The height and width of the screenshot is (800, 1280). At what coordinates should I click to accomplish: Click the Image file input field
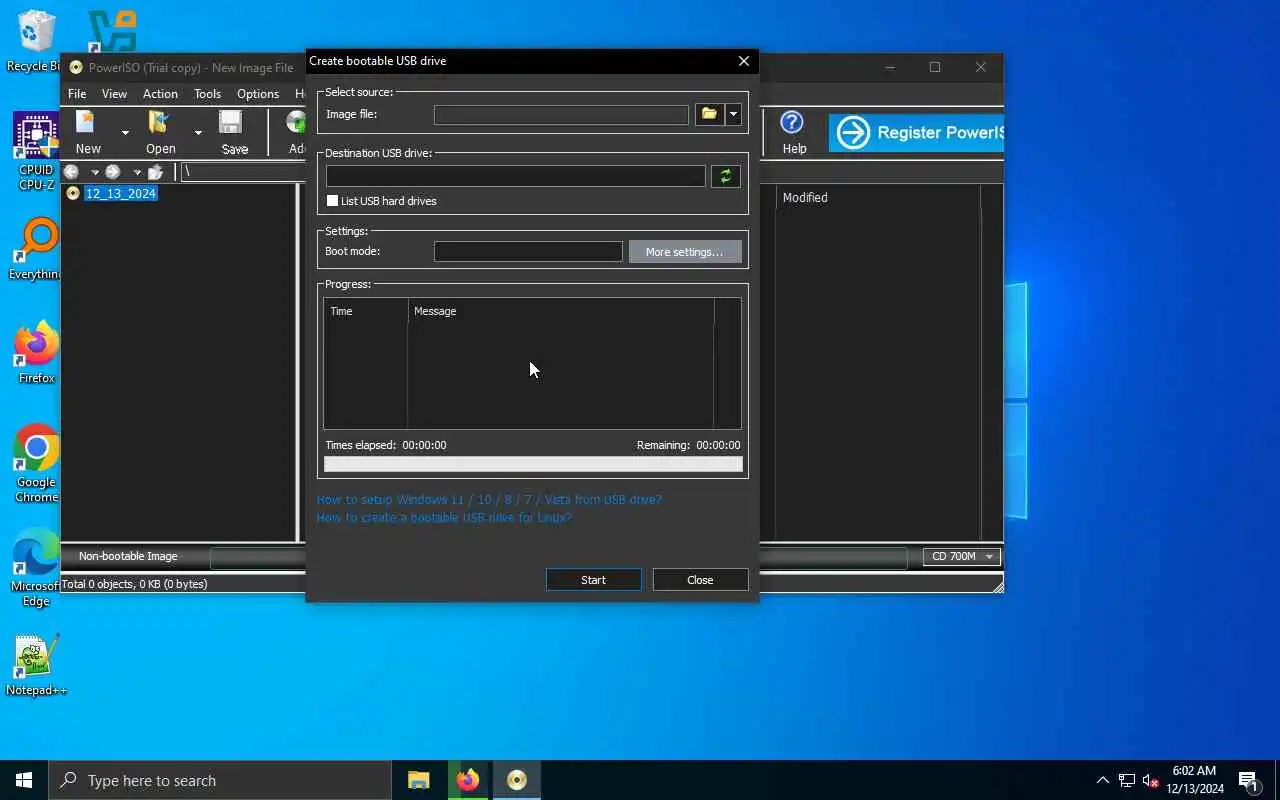[x=561, y=115]
